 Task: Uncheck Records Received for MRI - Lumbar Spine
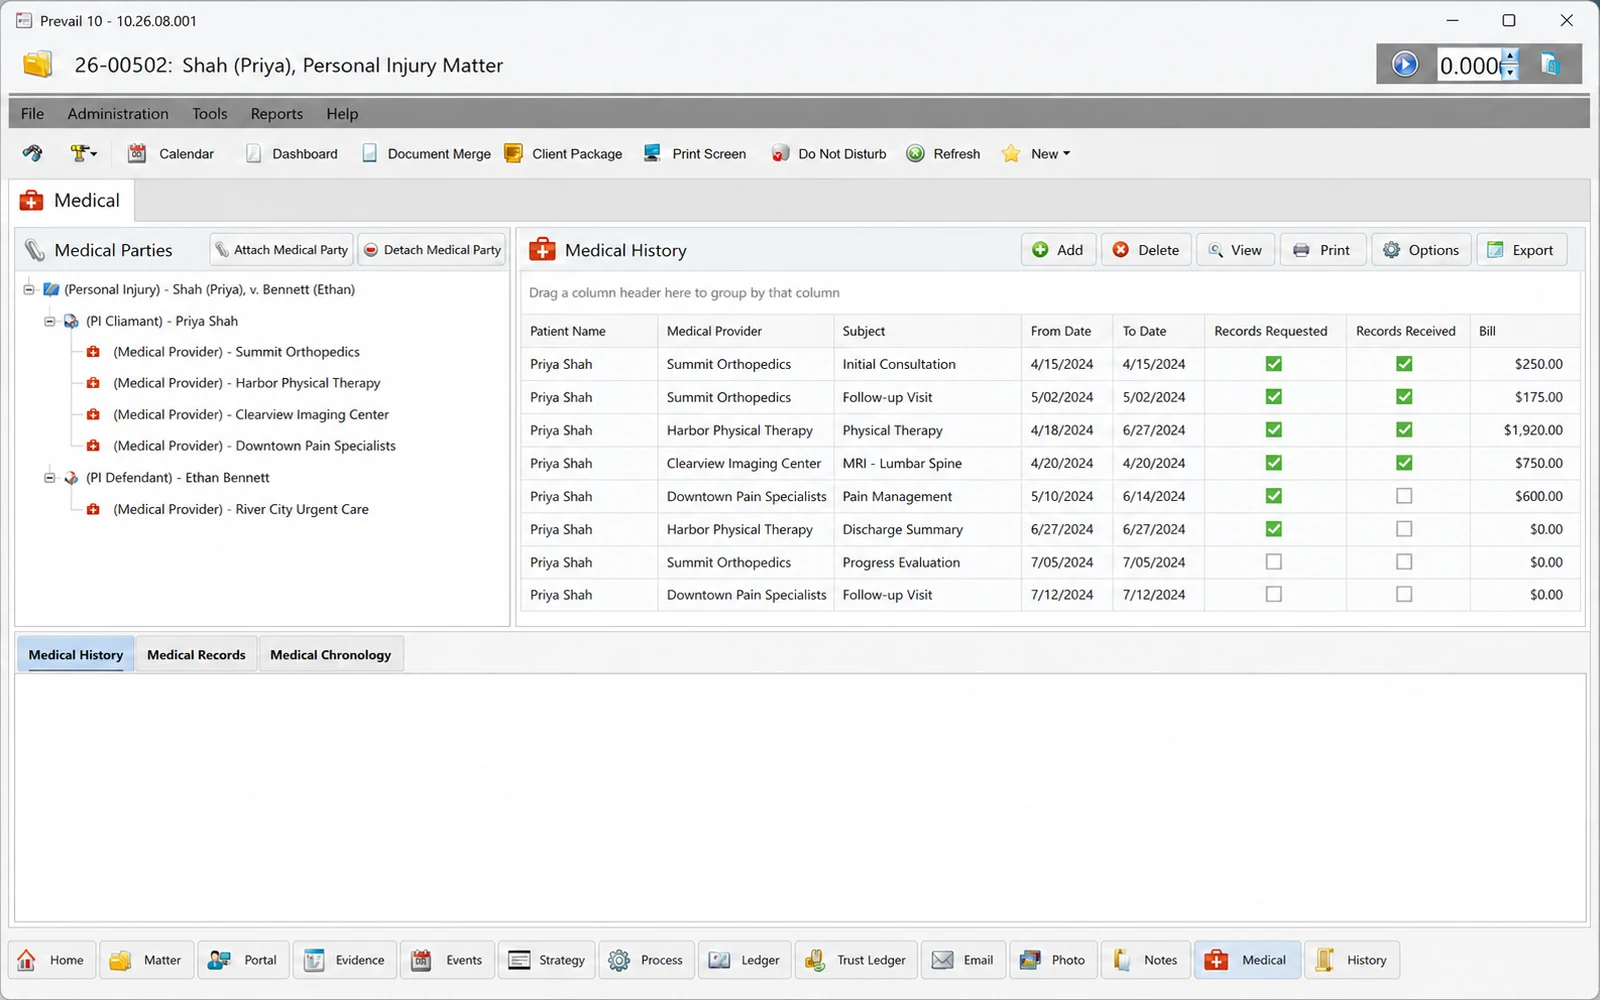[1404, 463]
